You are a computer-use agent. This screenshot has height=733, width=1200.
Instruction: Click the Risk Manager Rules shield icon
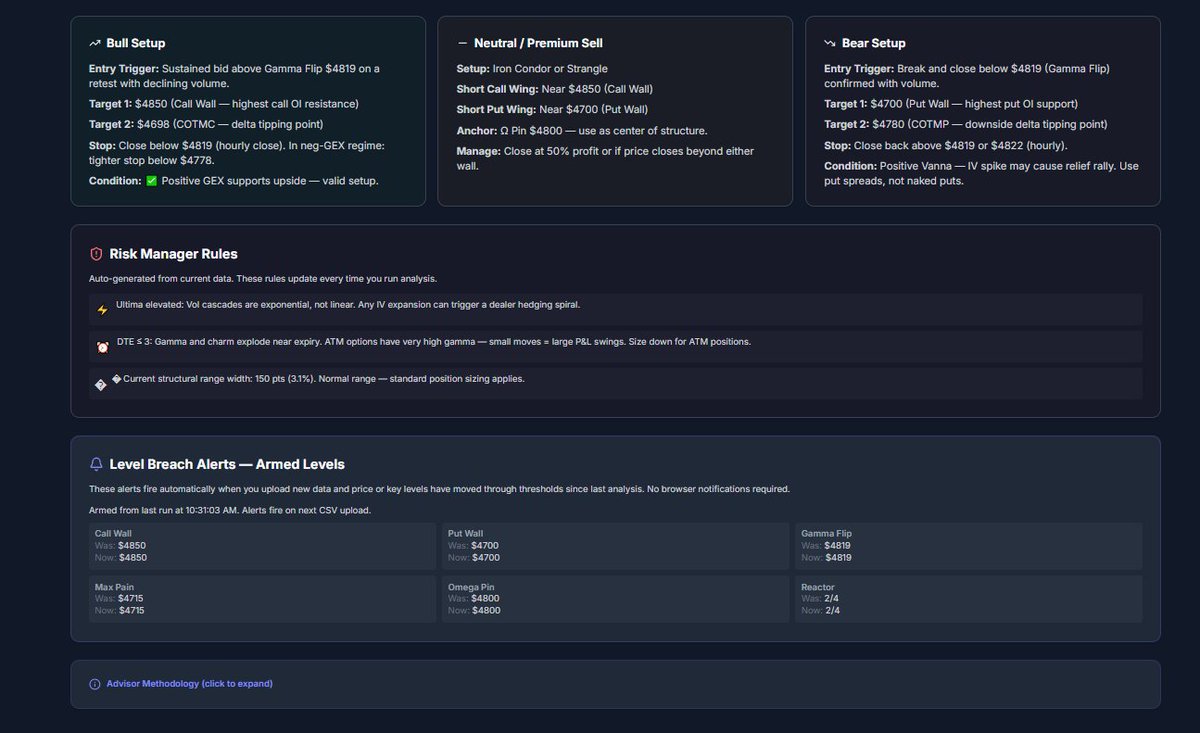point(97,254)
